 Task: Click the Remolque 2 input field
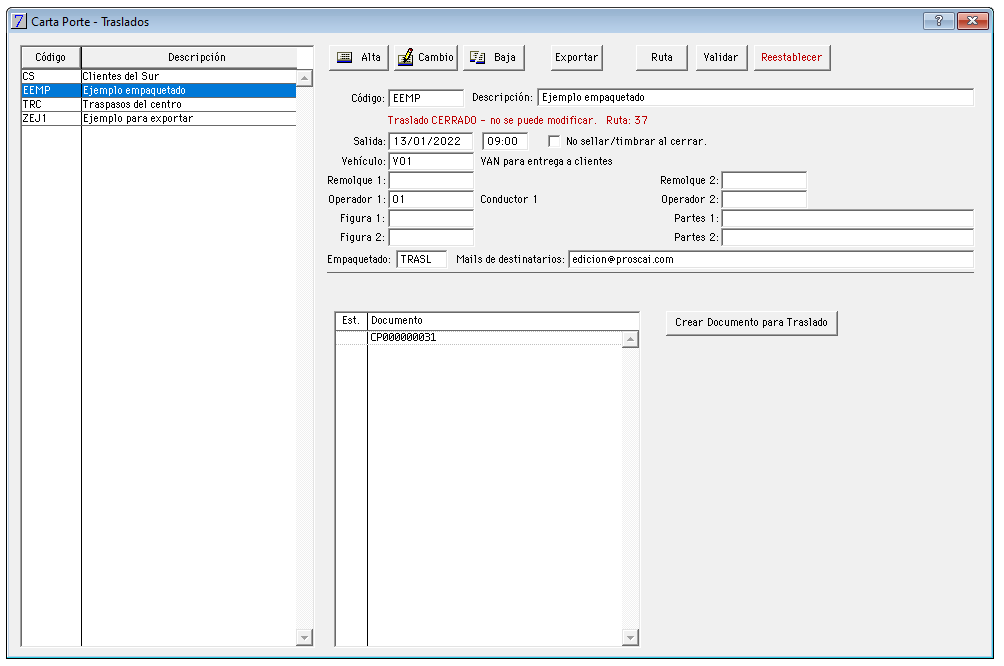[x=764, y=181]
